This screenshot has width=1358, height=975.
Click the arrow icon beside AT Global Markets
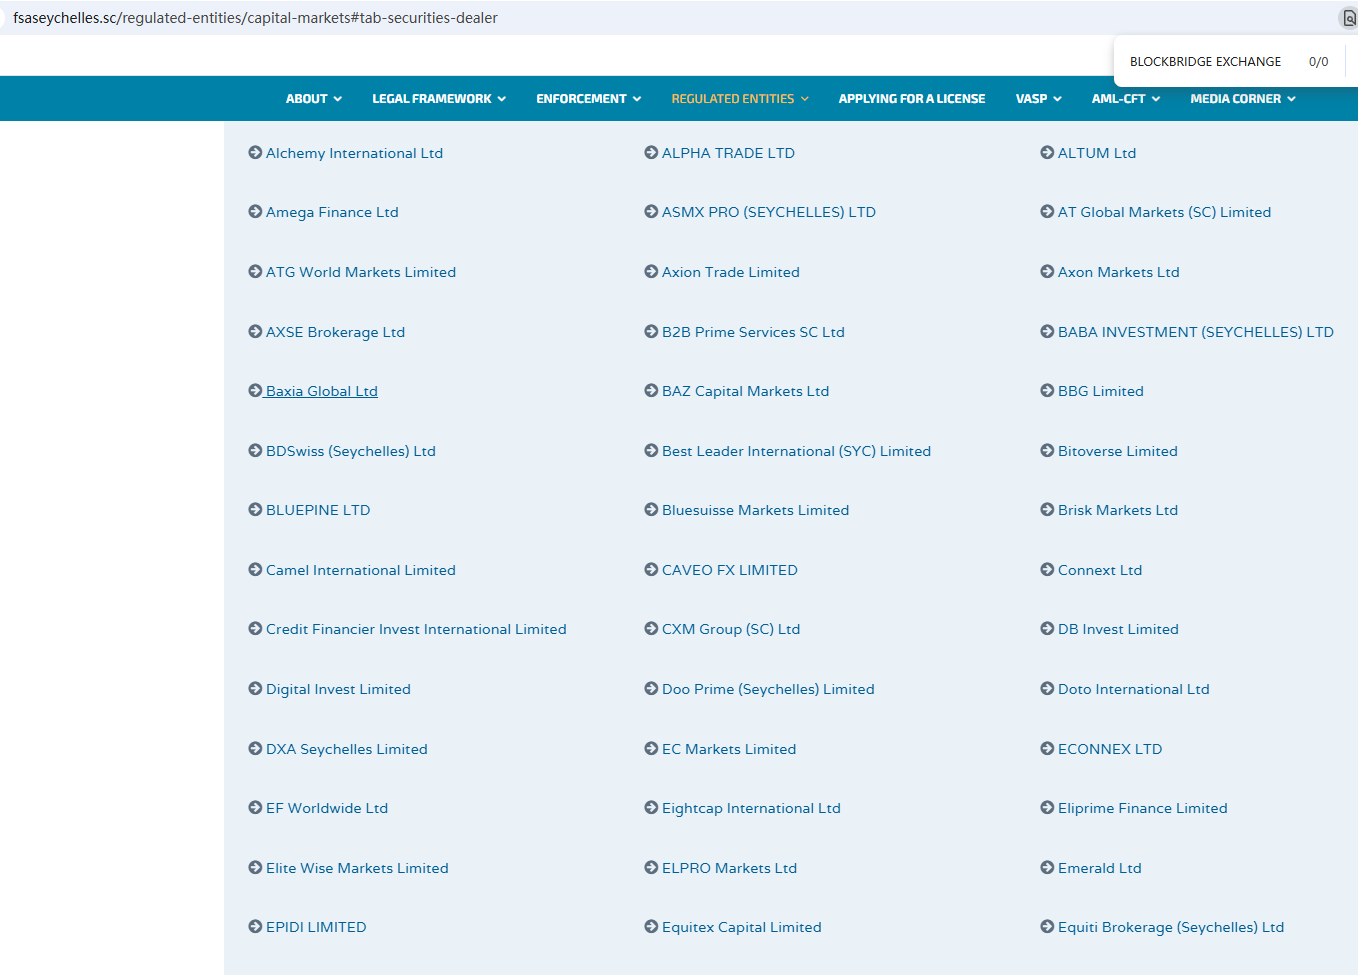(1047, 212)
